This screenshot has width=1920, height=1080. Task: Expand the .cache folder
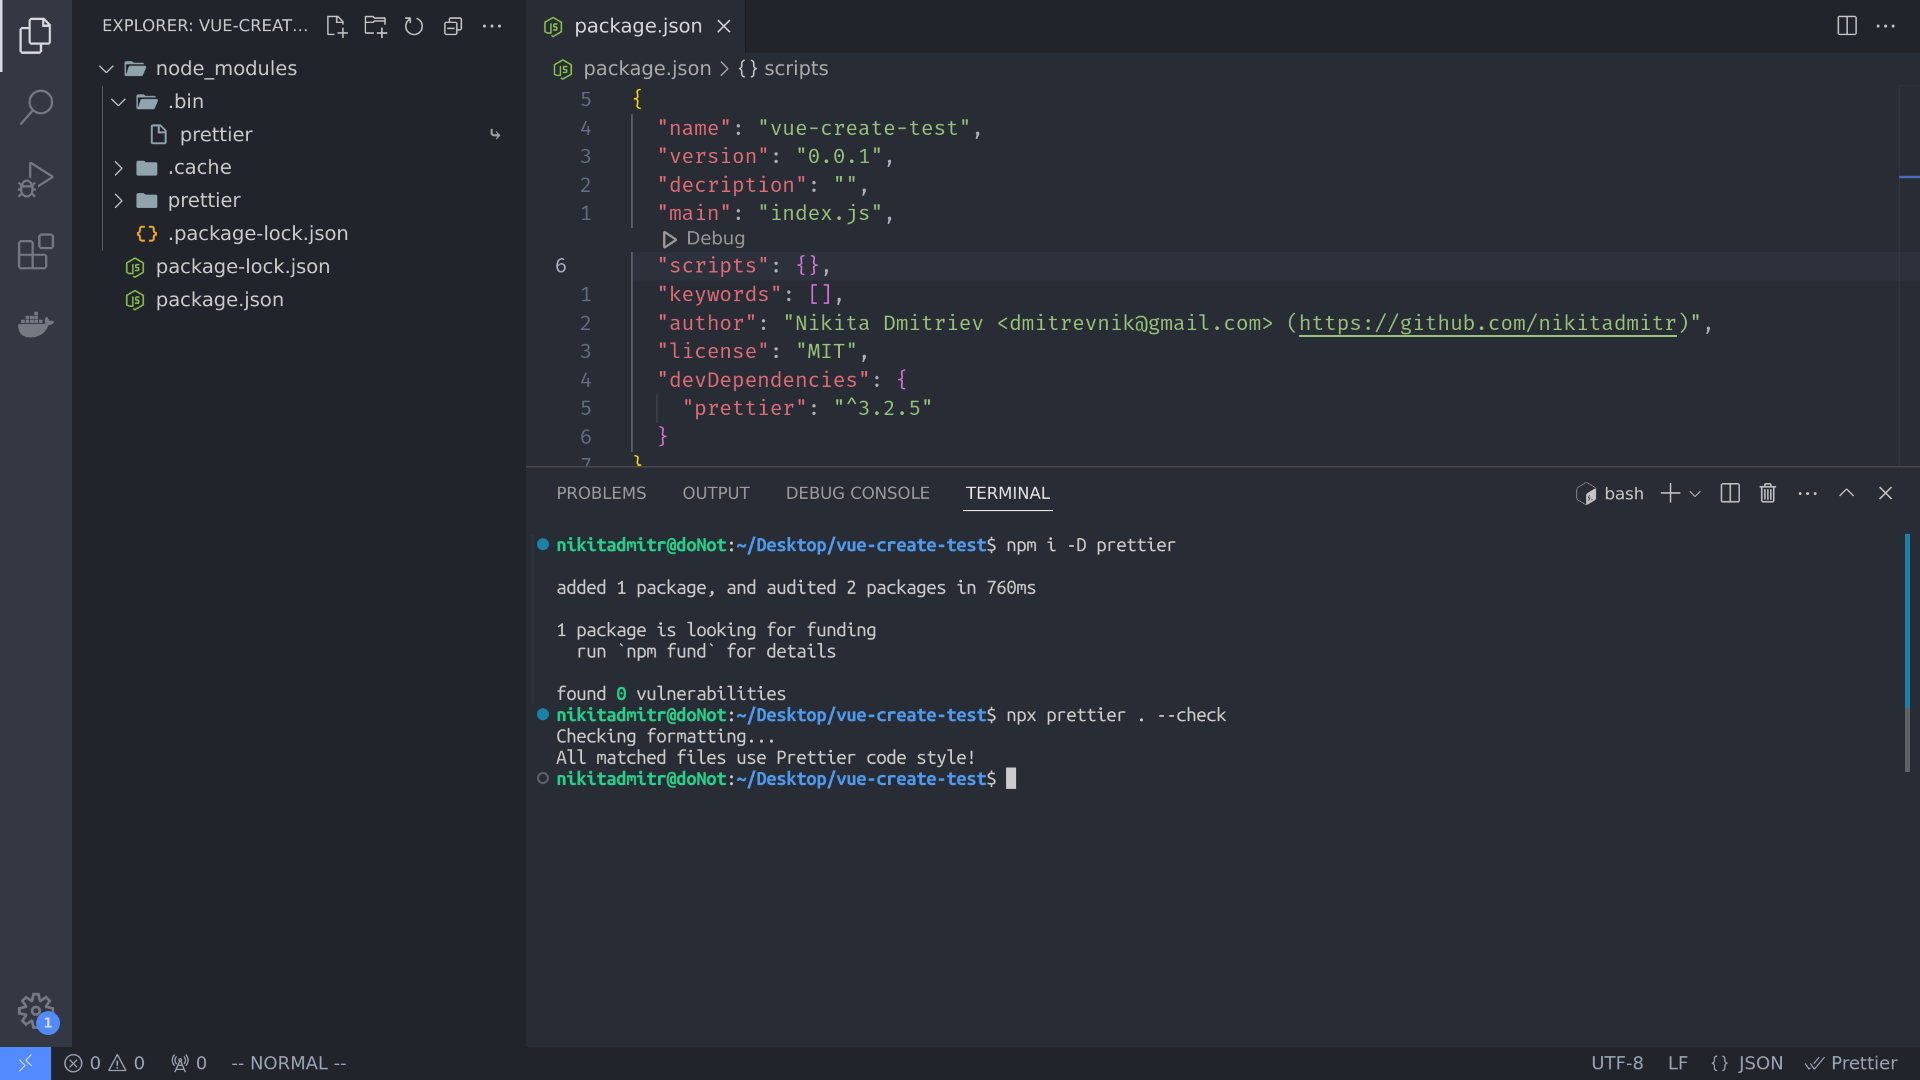(119, 167)
